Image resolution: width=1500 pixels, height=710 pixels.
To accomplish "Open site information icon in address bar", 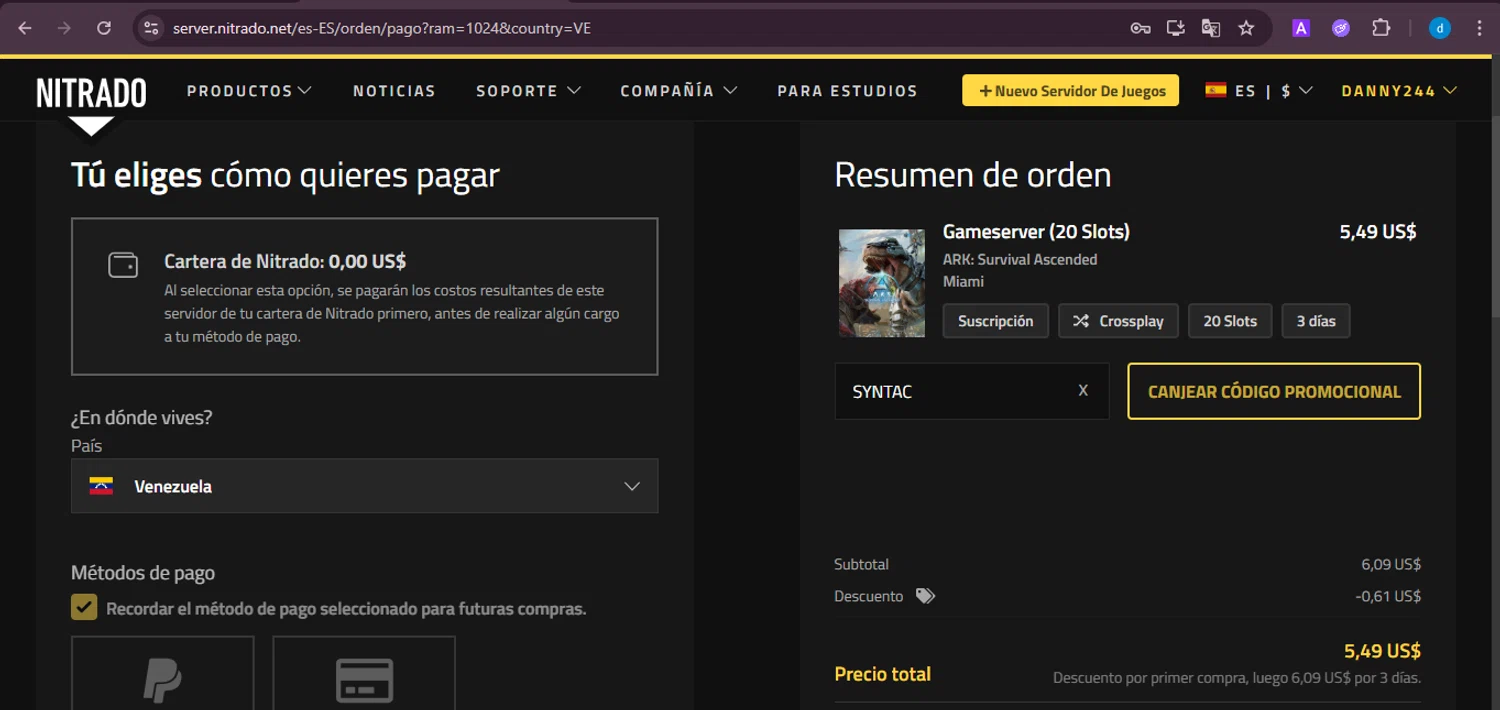I will pos(151,28).
